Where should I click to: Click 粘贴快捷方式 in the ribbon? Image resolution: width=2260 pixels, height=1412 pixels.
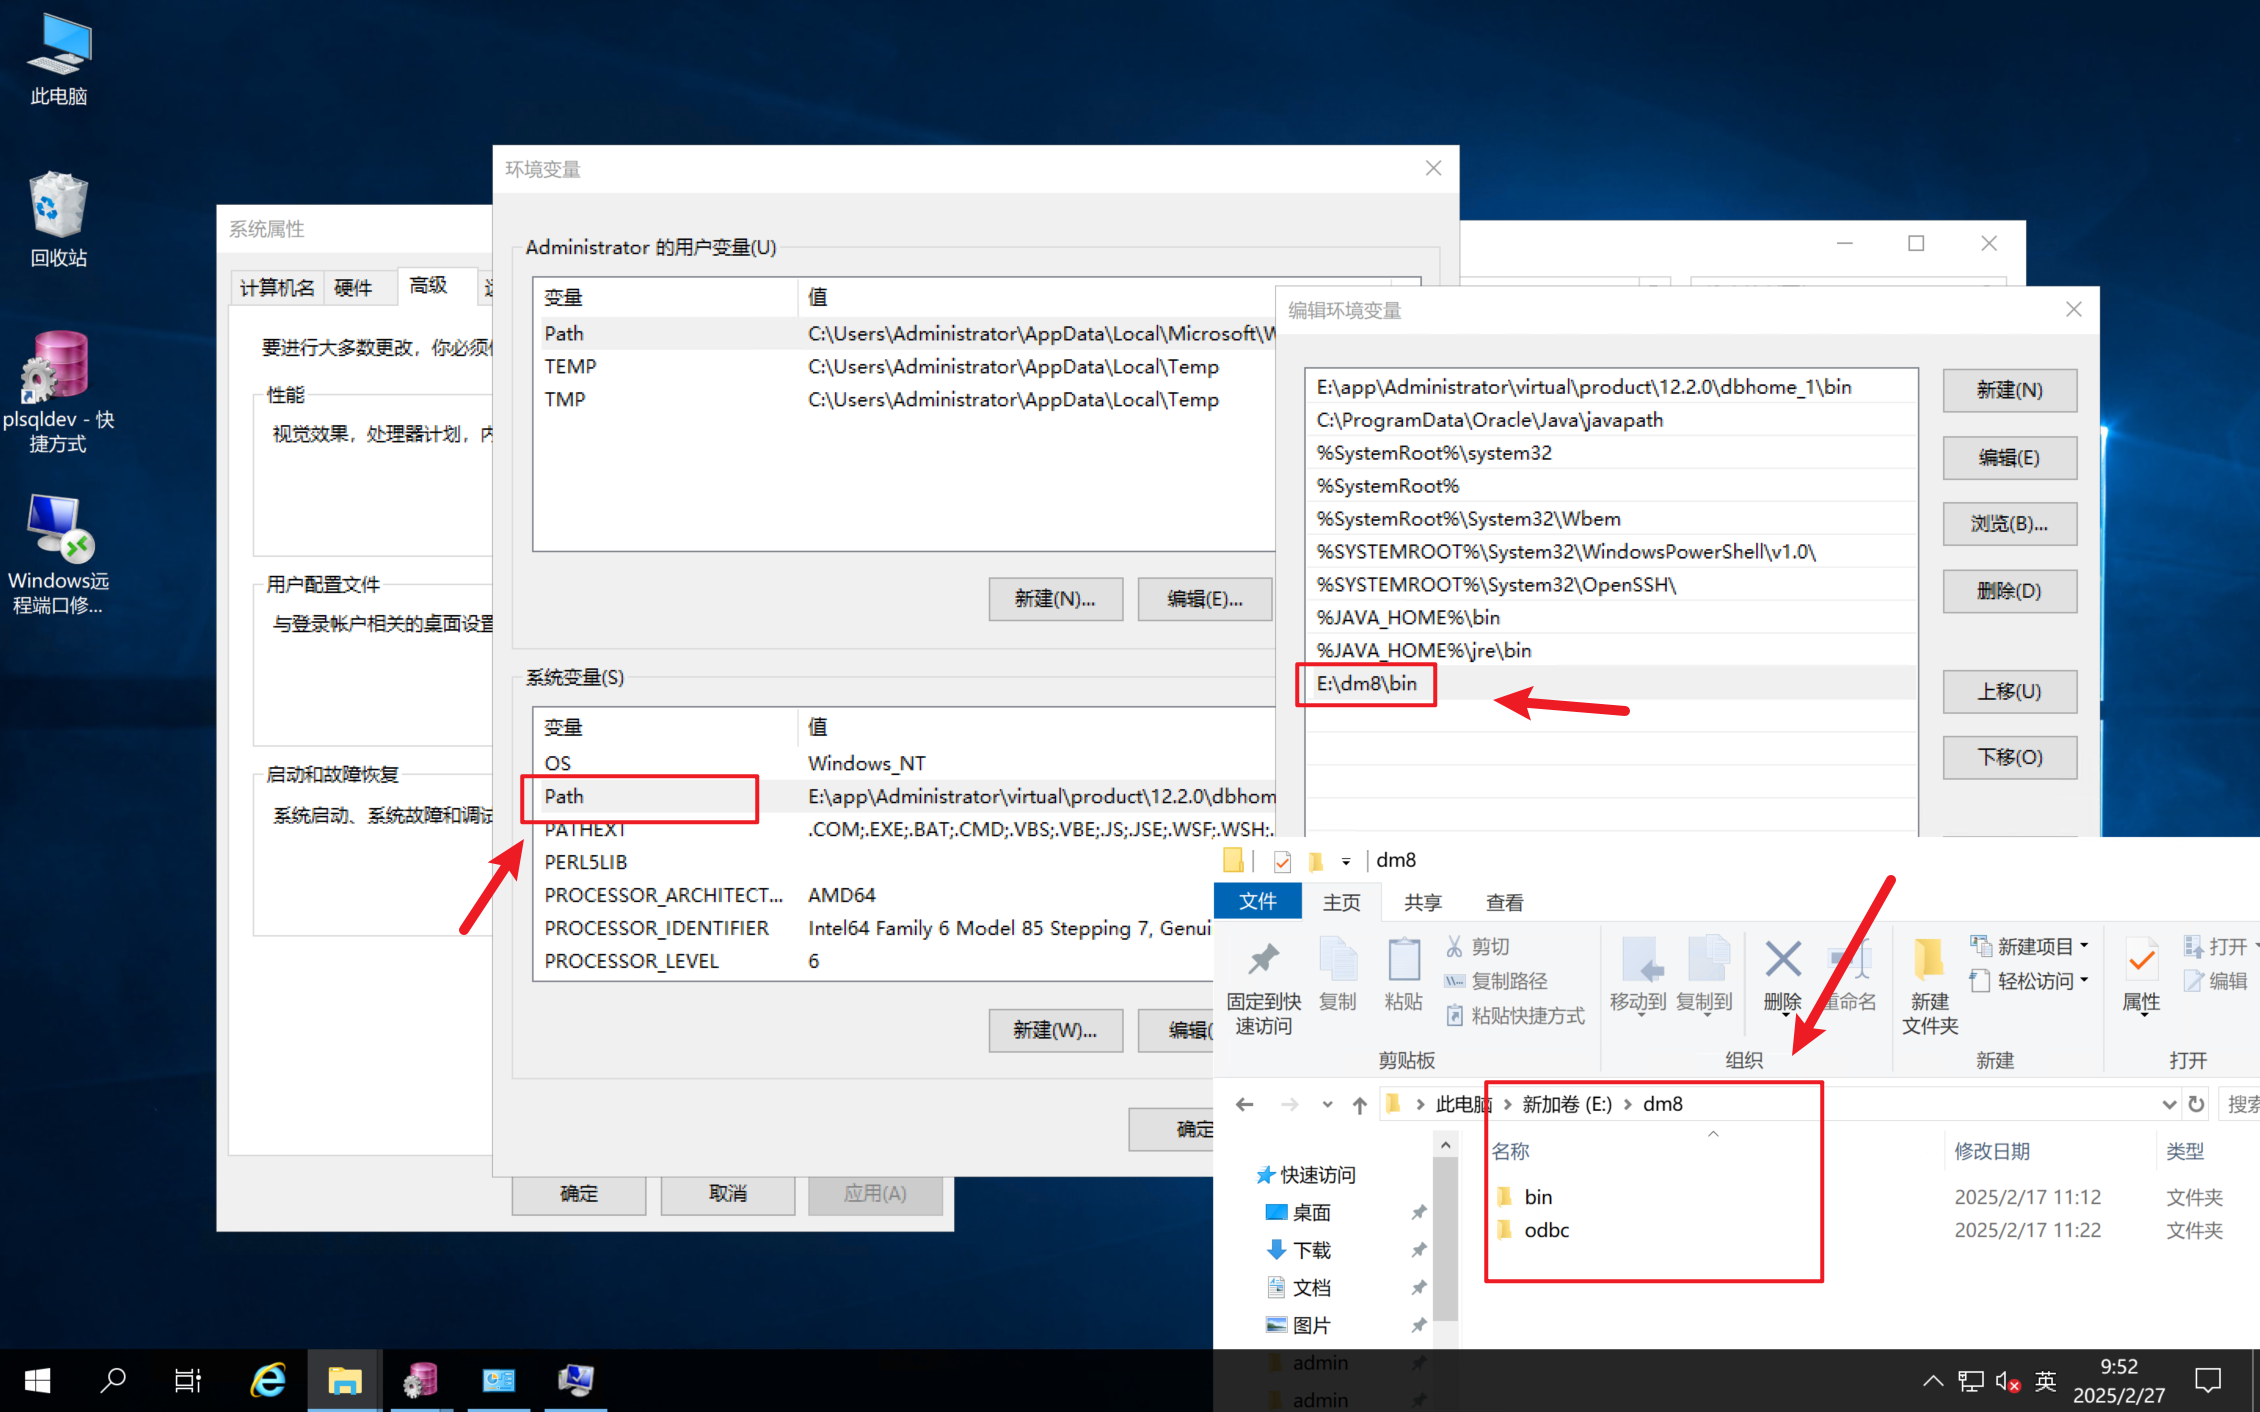click(x=1515, y=1016)
